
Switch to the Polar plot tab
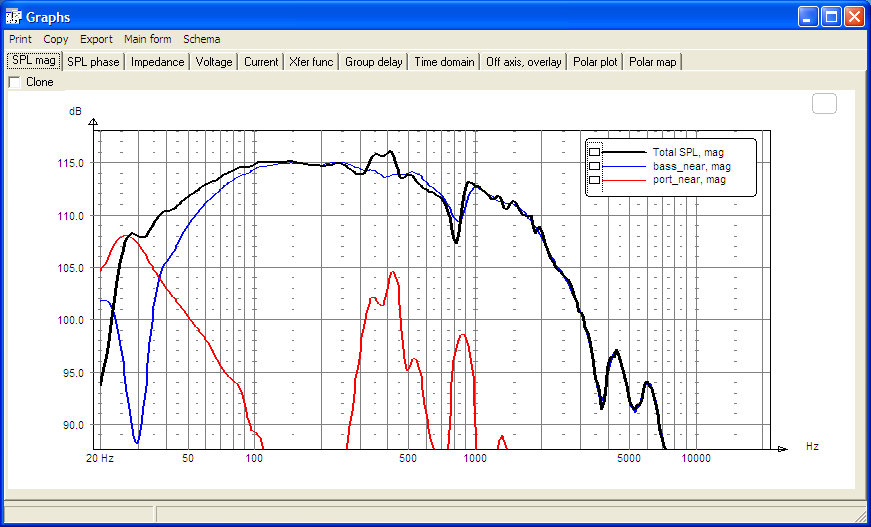595,62
